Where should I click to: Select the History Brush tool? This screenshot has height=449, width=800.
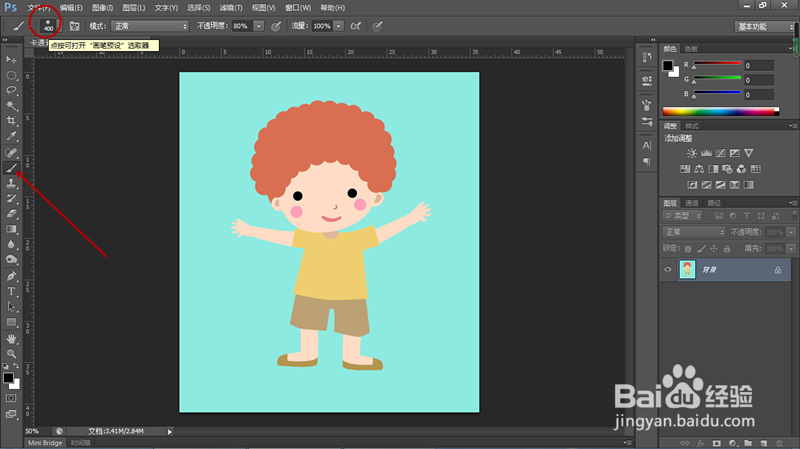coord(11,198)
